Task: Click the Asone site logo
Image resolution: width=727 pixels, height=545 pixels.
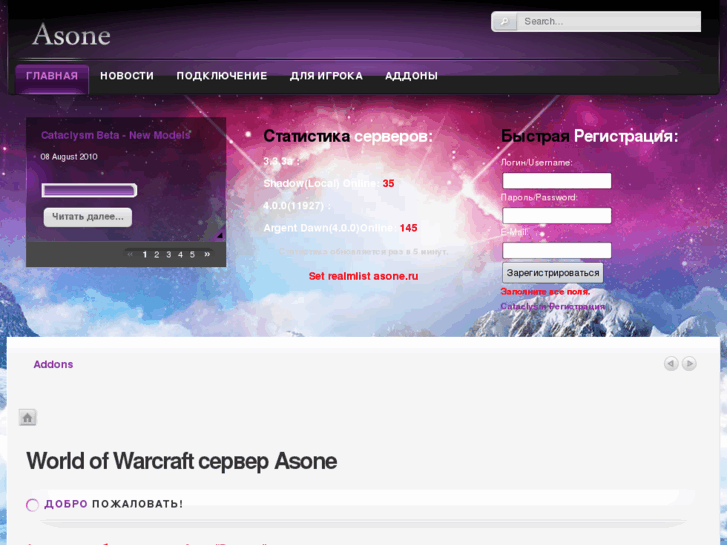Action: point(71,35)
